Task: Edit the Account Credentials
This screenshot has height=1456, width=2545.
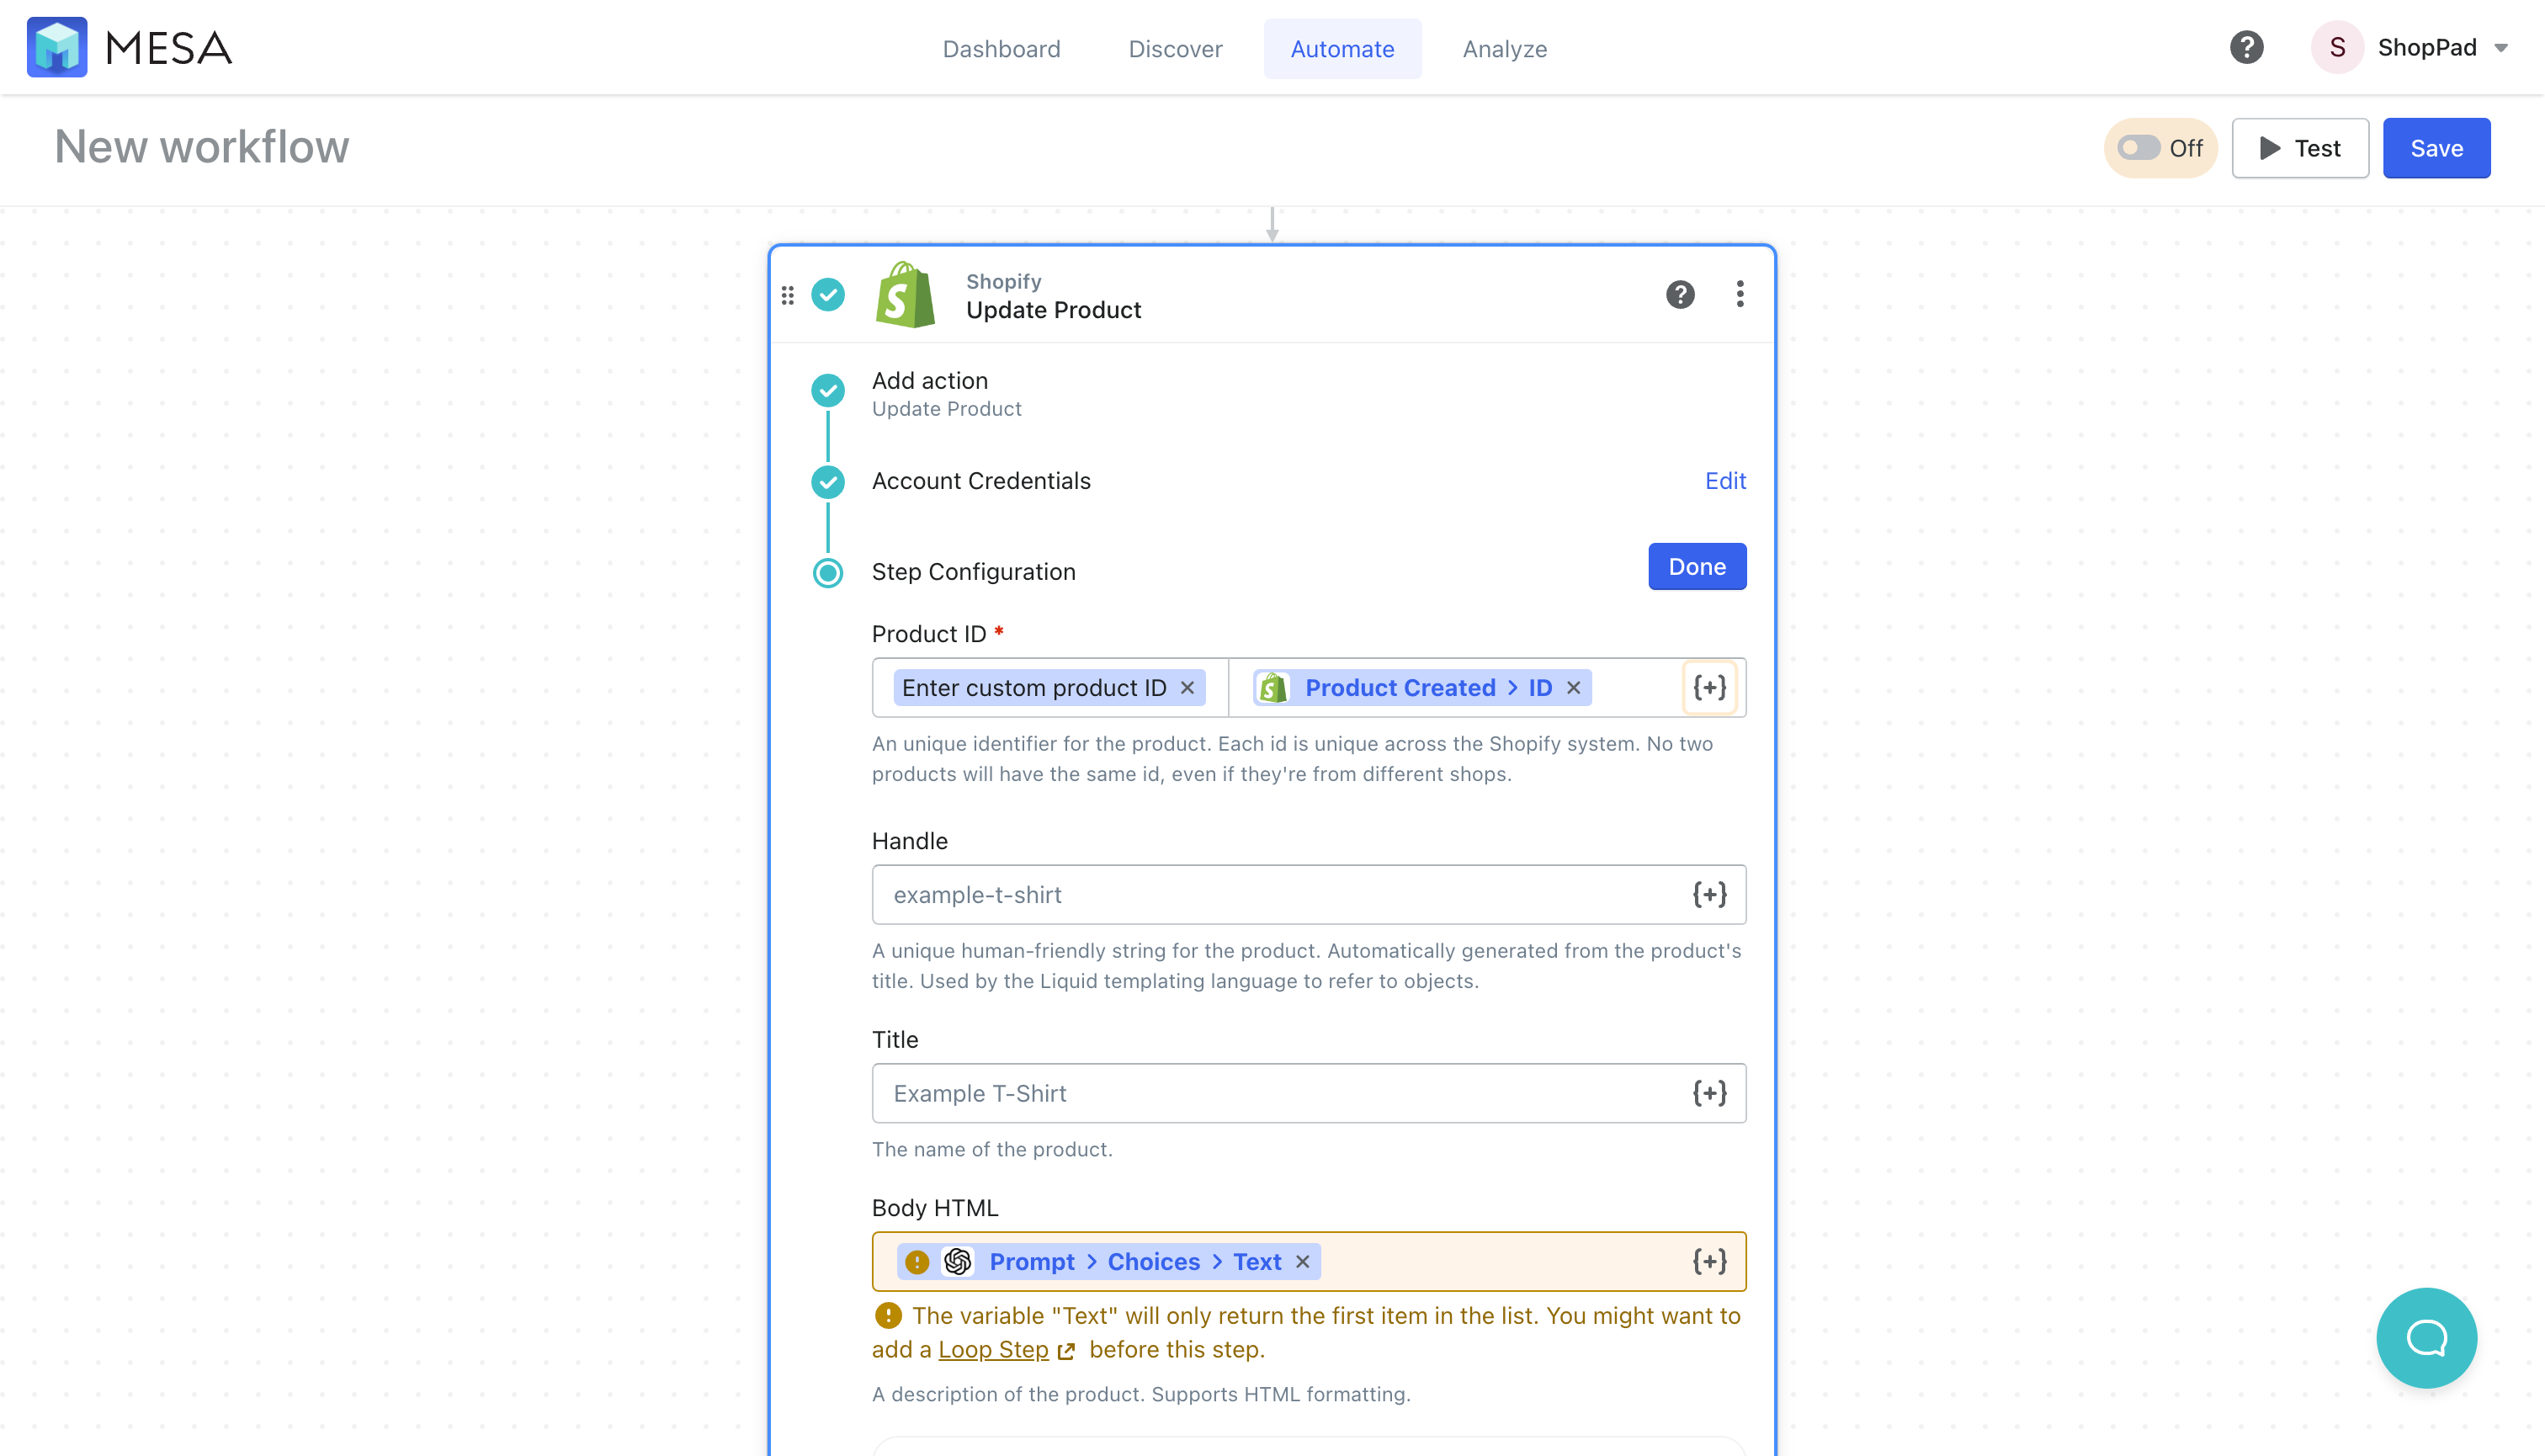Action: click(x=1725, y=481)
